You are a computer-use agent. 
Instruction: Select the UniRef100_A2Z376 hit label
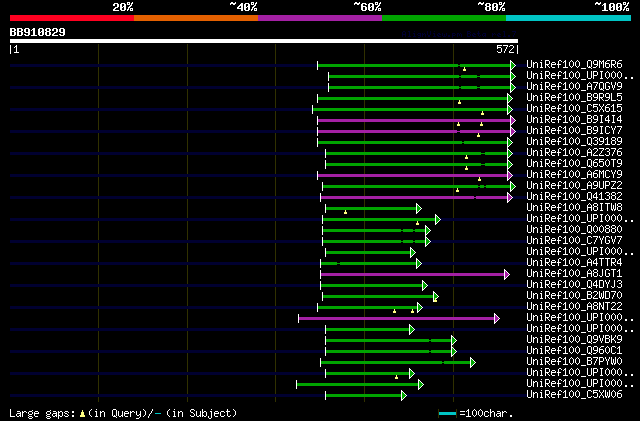[x=574, y=153]
